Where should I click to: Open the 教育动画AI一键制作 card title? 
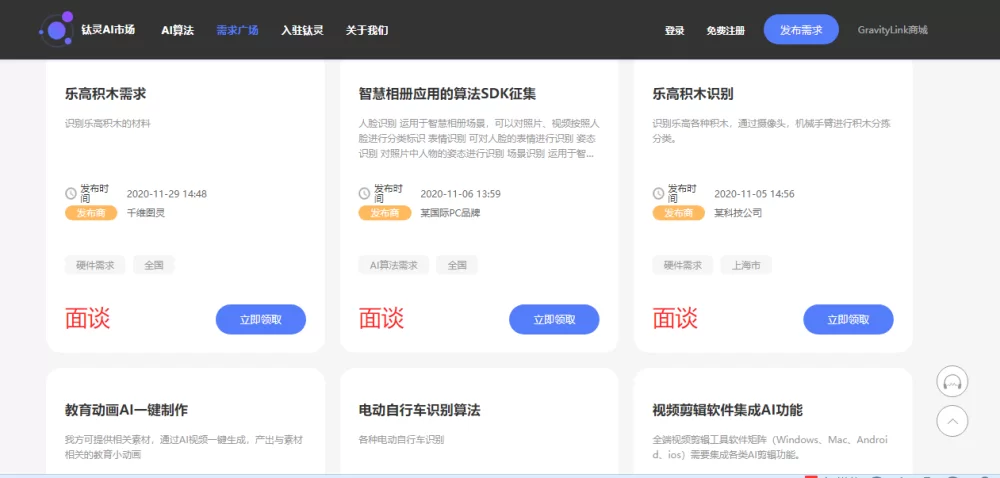point(126,410)
